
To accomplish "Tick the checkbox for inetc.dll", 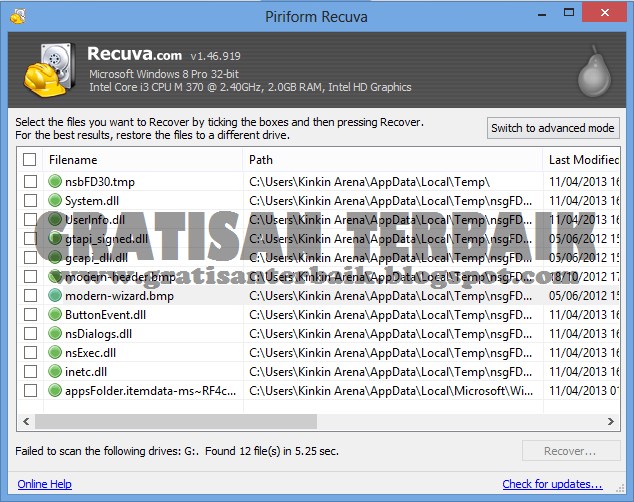I will (x=30, y=371).
